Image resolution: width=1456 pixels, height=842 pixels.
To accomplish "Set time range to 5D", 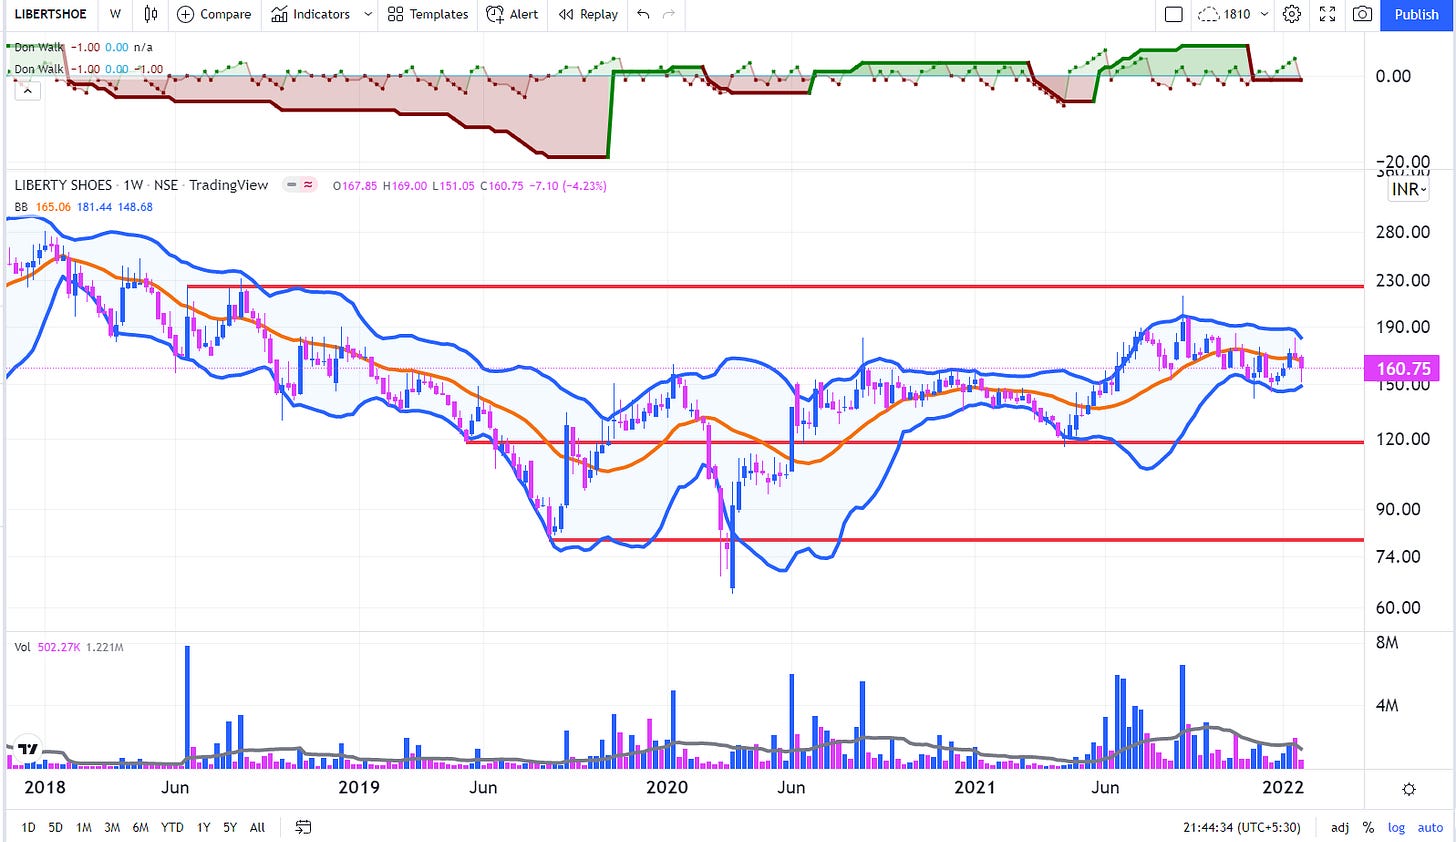I will (x=55, y=827).
